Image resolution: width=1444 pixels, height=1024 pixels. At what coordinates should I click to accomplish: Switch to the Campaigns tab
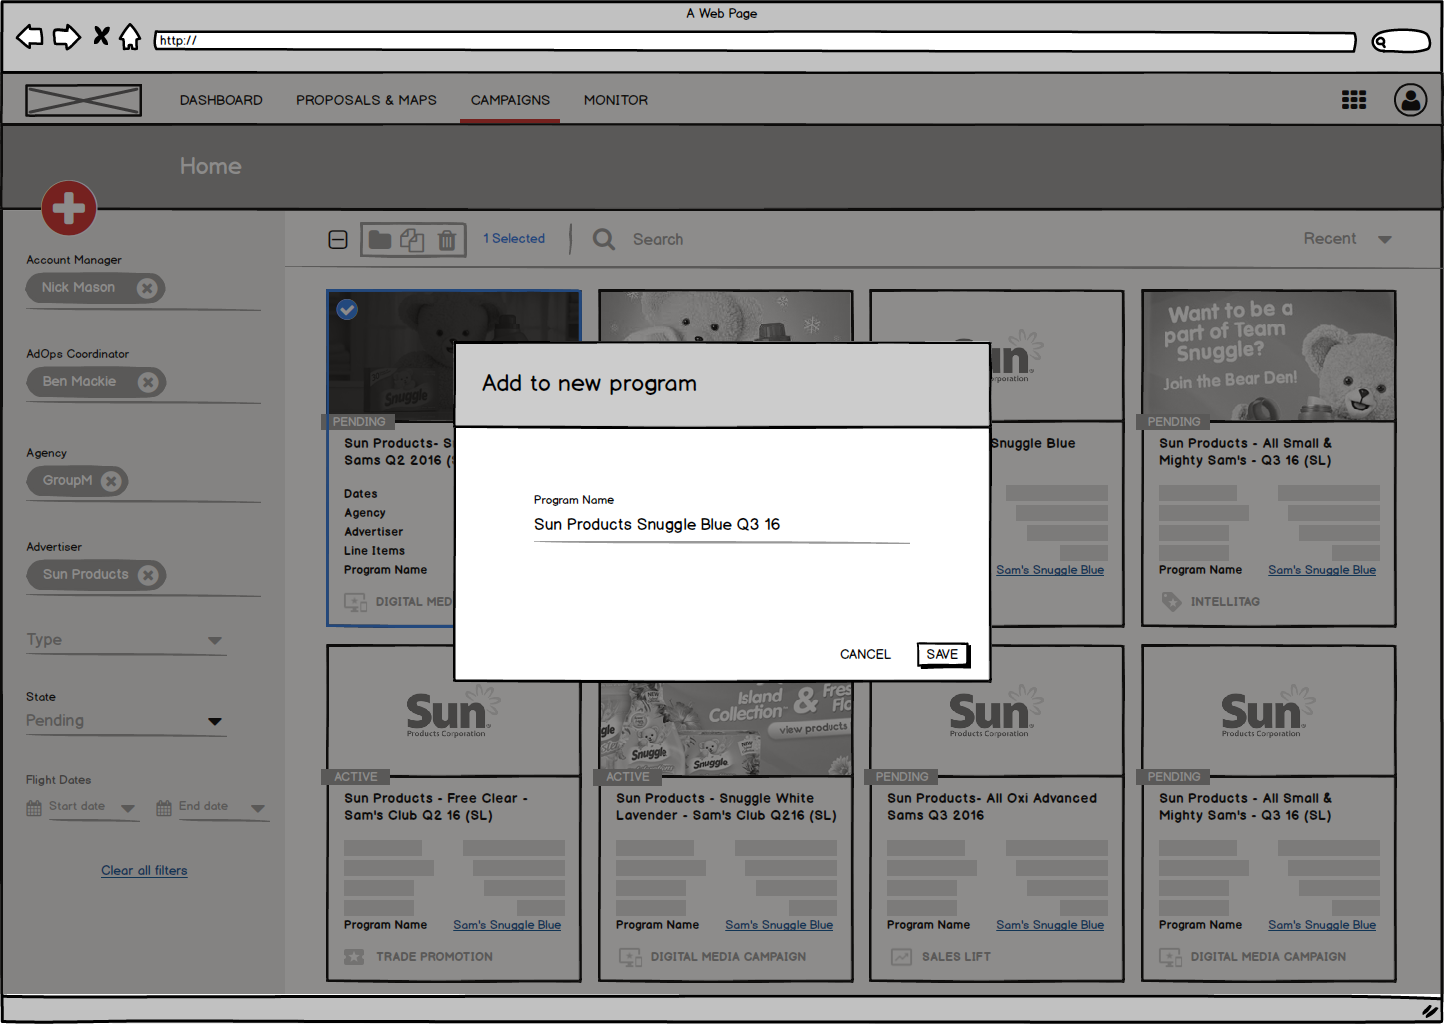(x=510, y=100)
